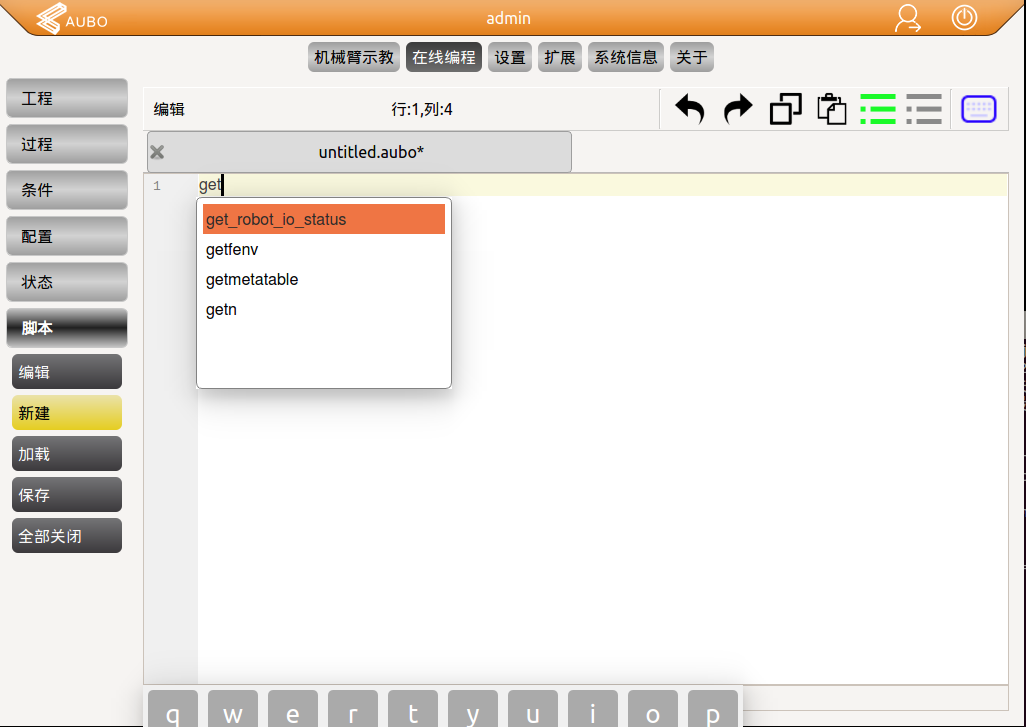This screenshot has width=1026, height=727.
Task: Open the 系统信息 tab
Action: [x=625, y=57]
